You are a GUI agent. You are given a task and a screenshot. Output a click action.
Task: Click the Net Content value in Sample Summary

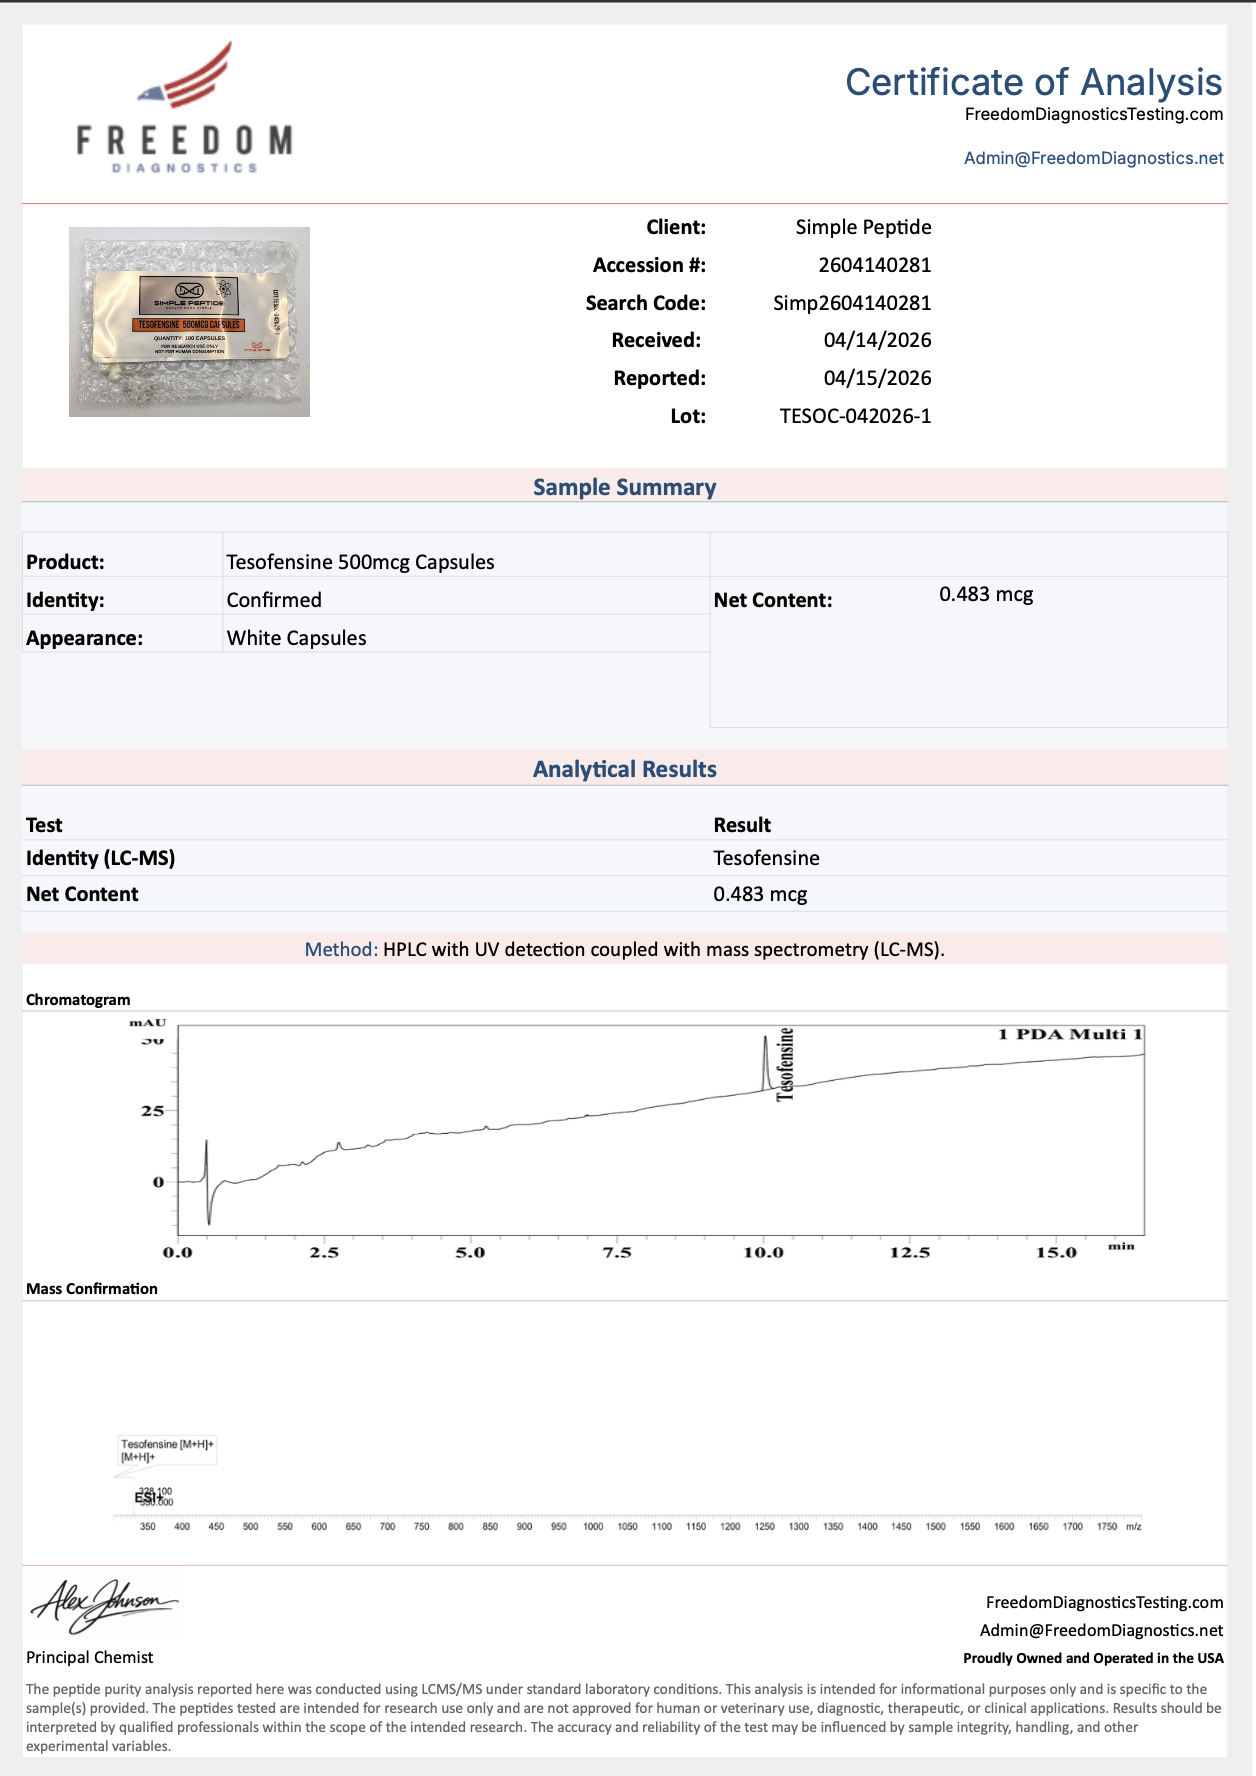985,594
